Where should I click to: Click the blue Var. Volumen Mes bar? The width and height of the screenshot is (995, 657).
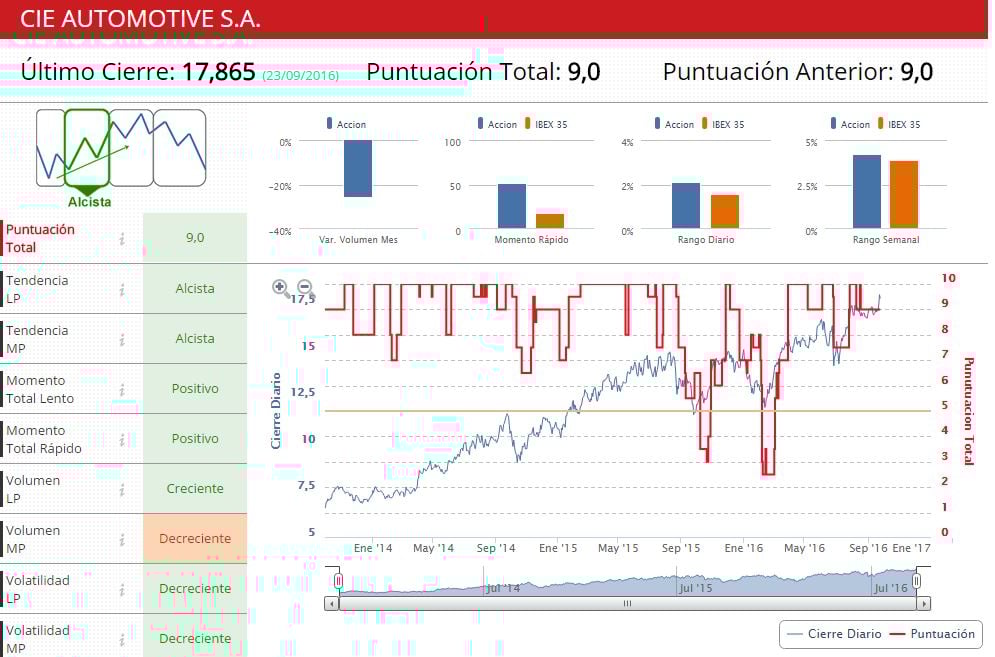click(358, 168)
